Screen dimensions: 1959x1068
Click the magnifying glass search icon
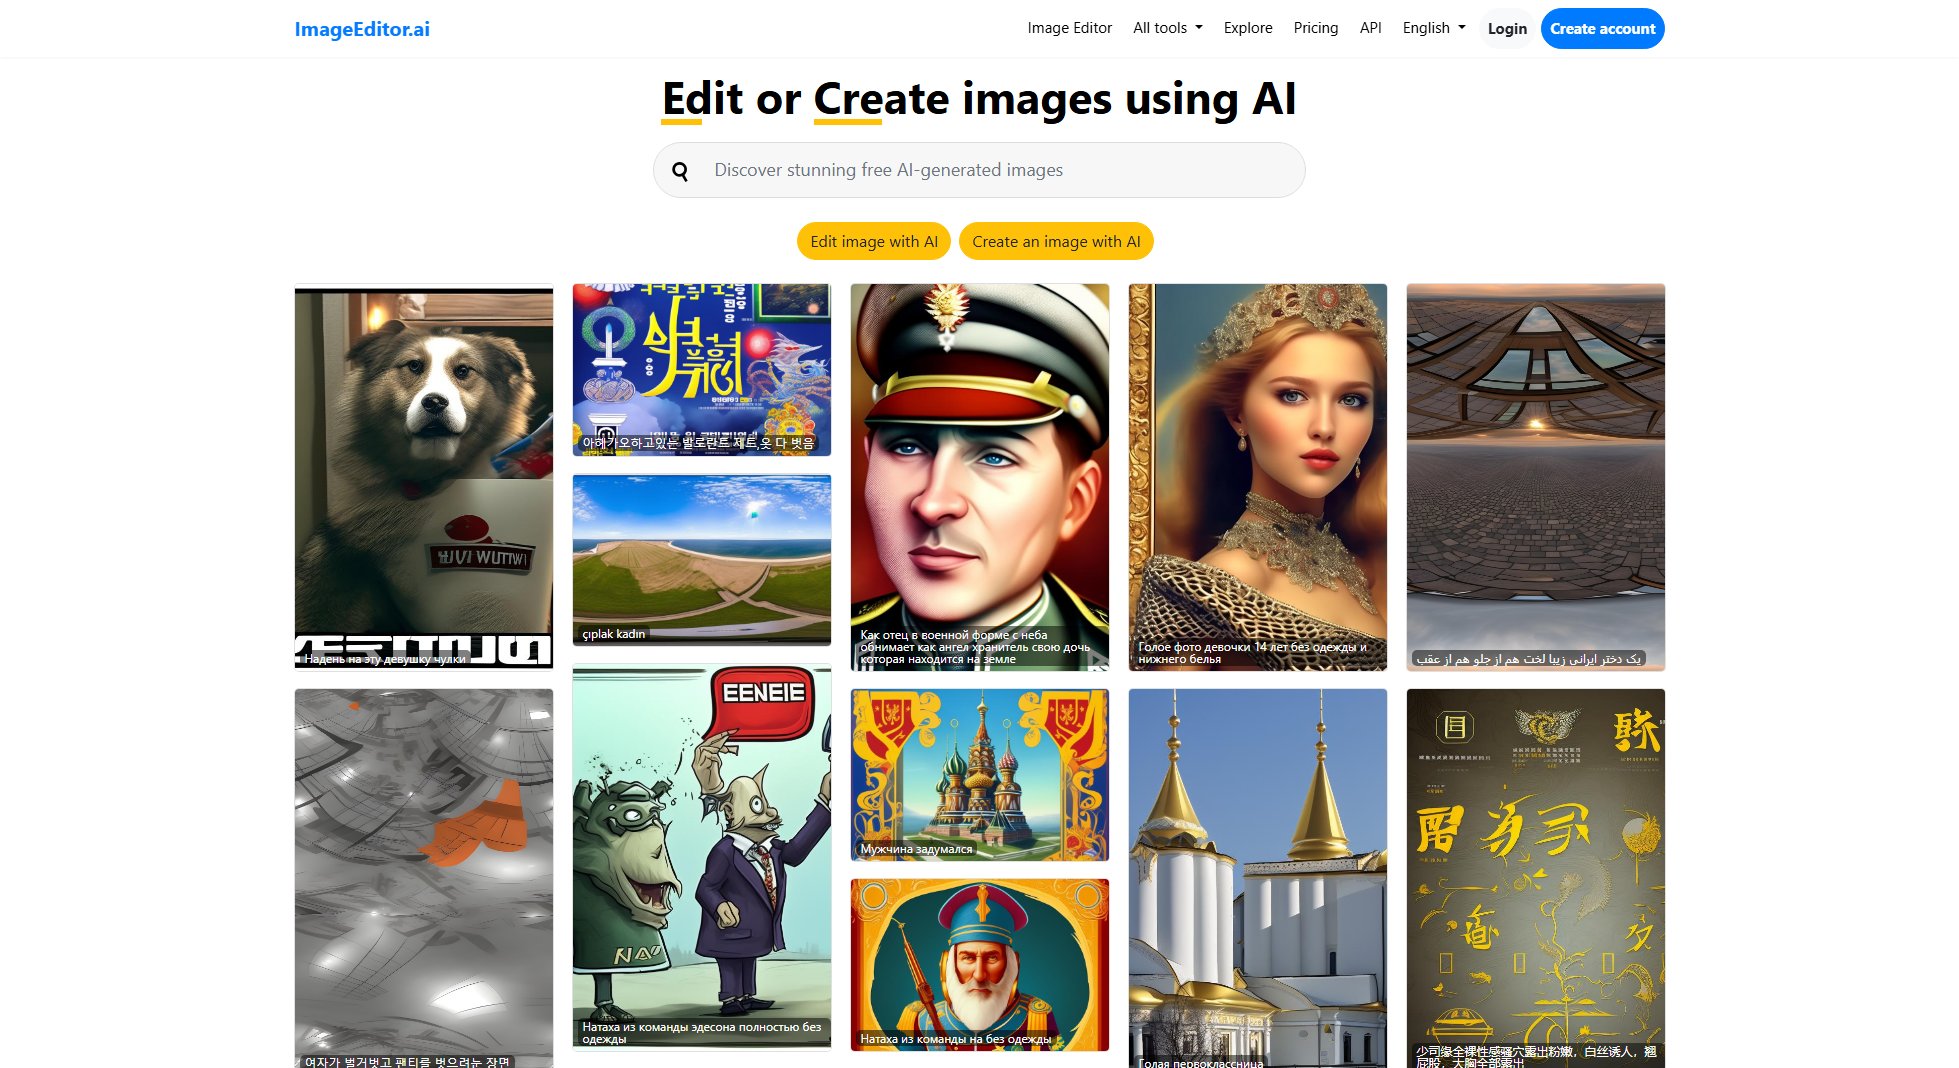681,170
